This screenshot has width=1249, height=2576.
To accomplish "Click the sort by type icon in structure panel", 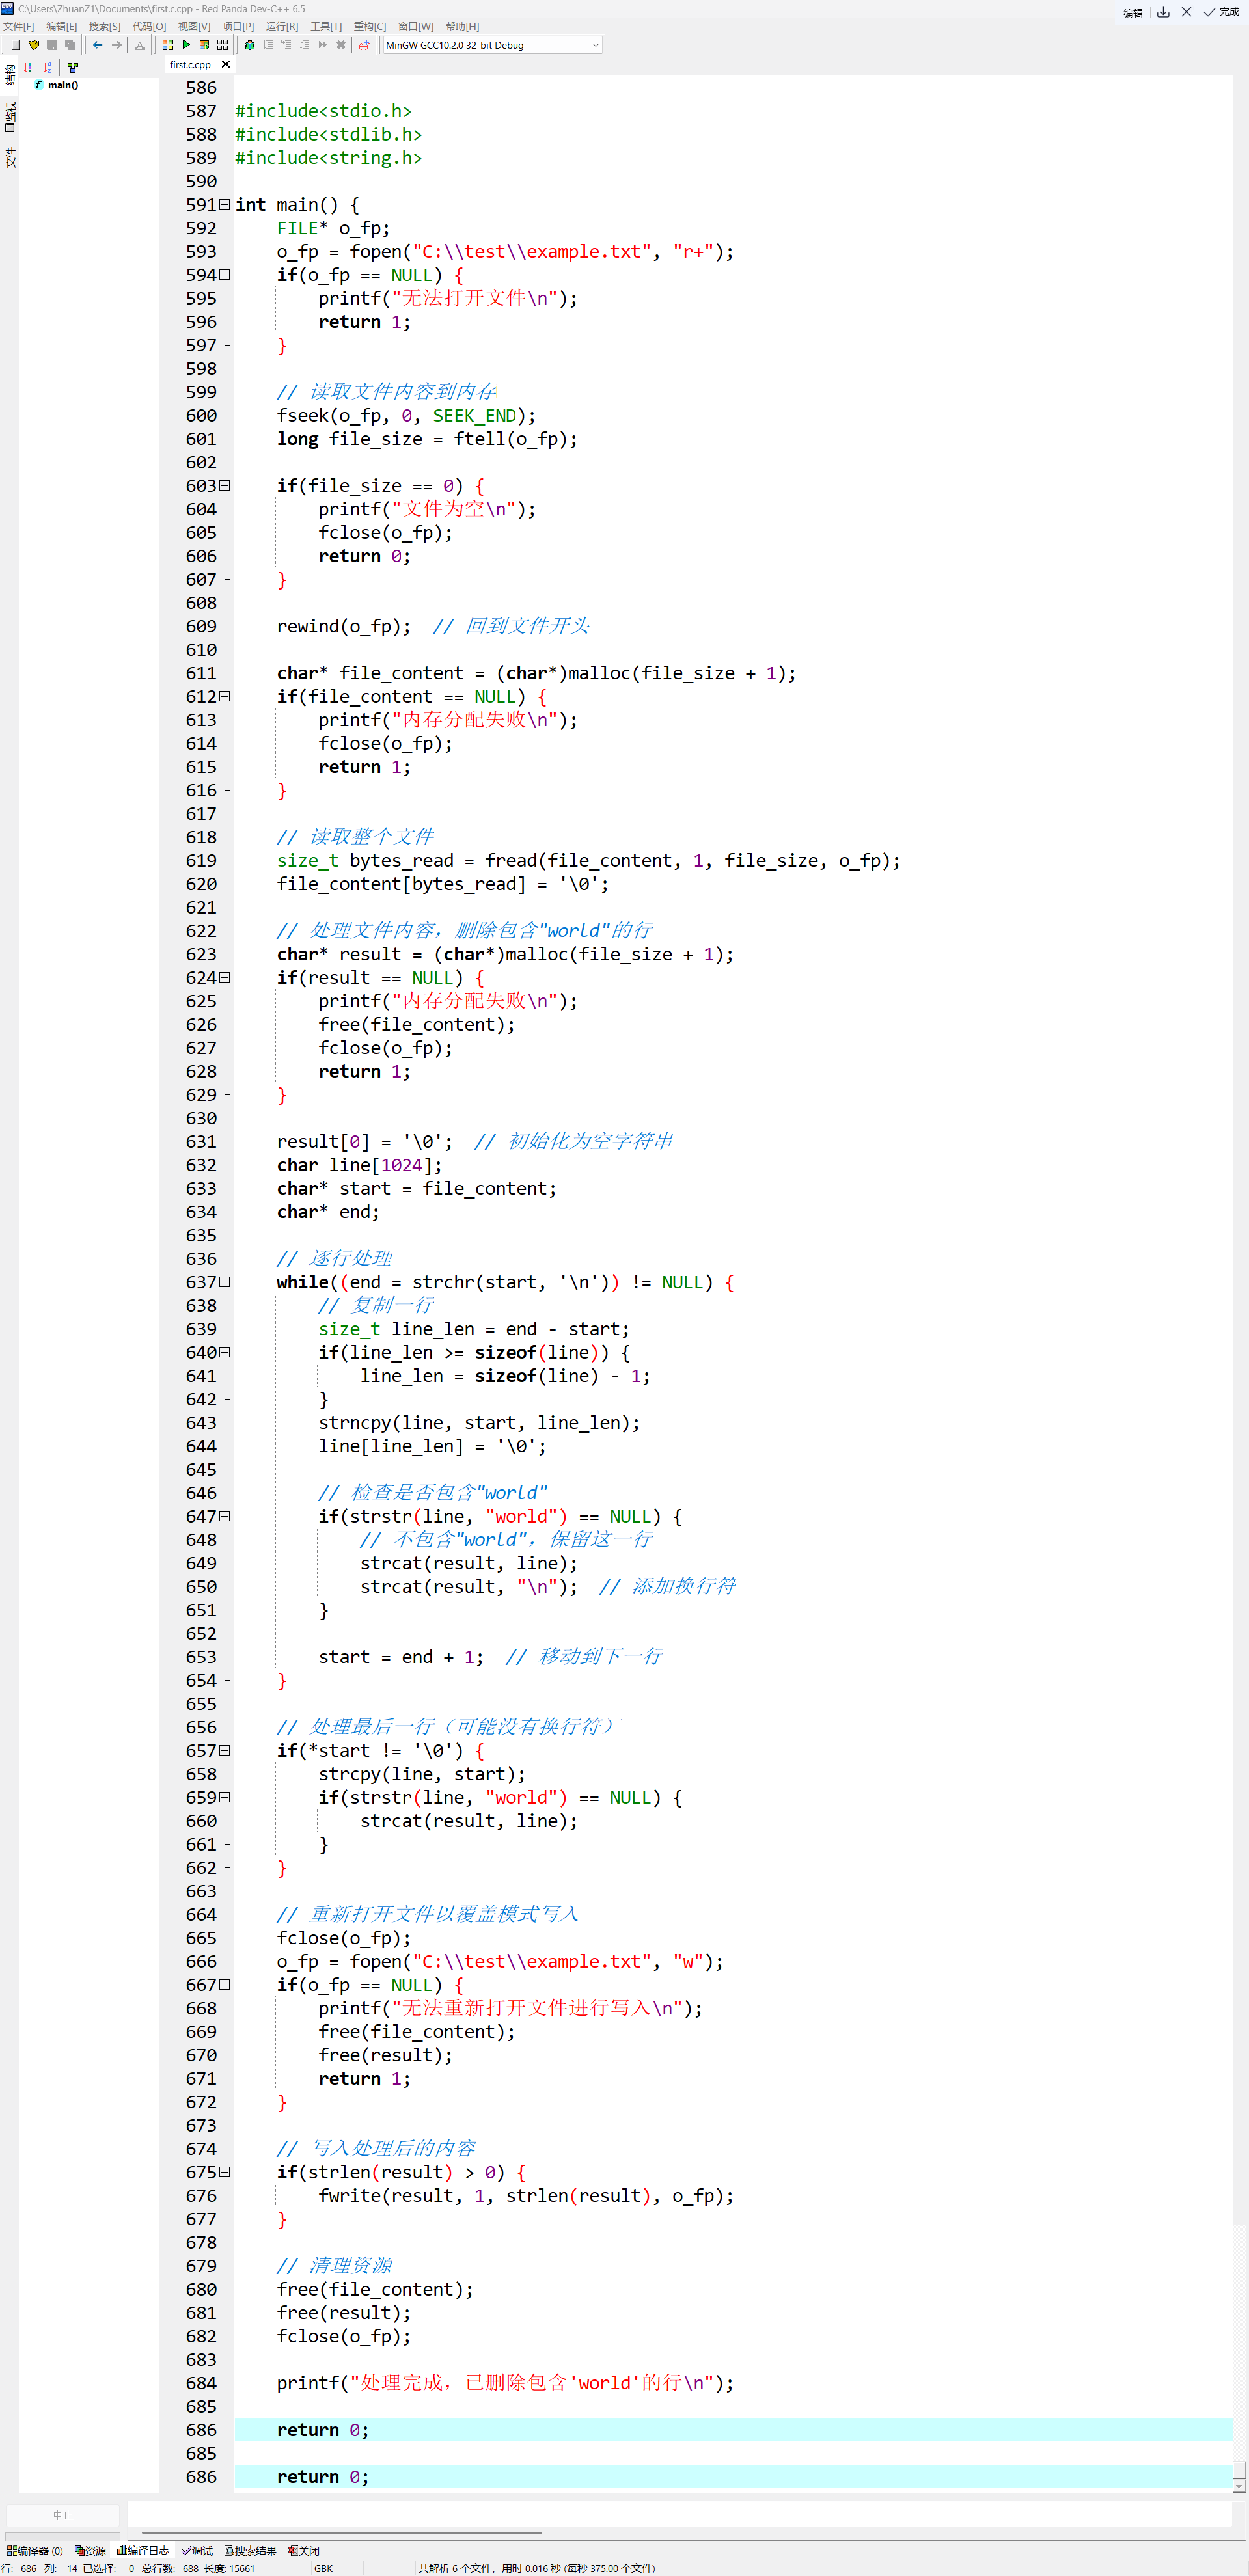I will [28, 68].
